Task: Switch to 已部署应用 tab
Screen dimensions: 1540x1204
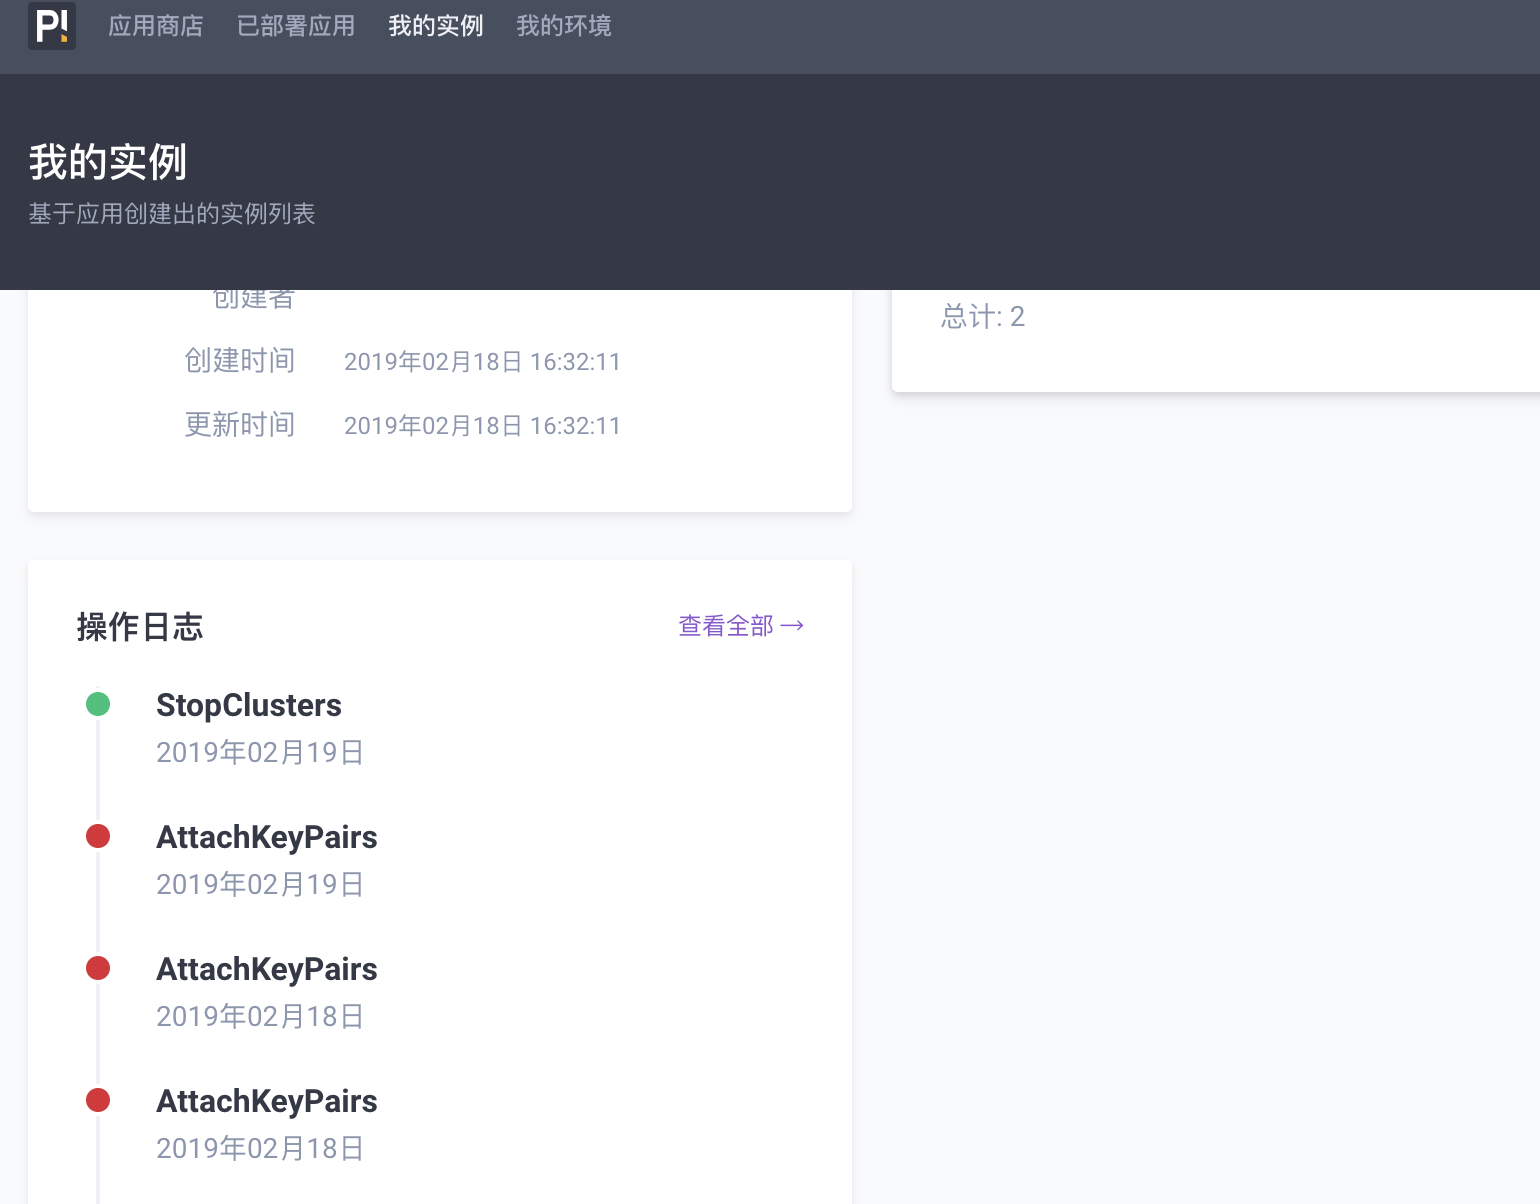Action: click(296, 26)
